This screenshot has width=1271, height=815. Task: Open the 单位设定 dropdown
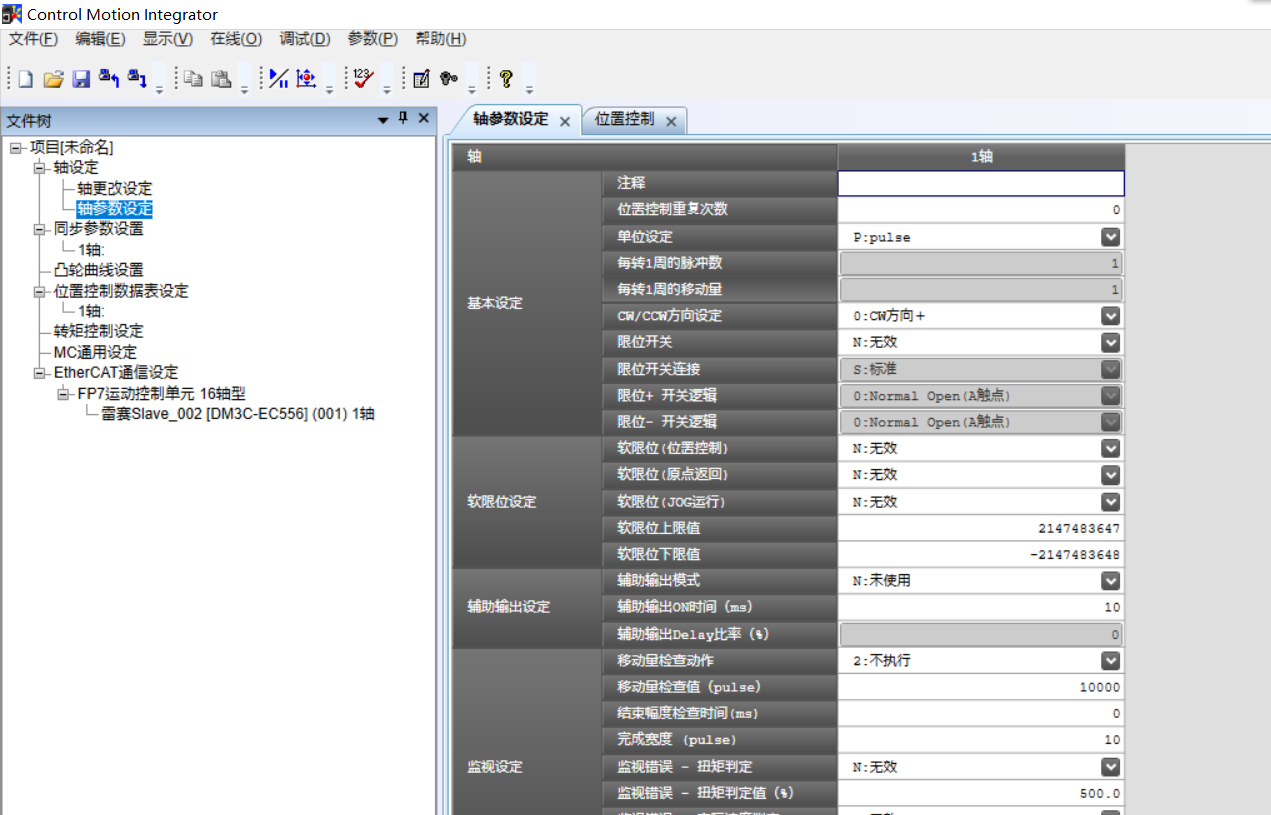point(1110,237)
